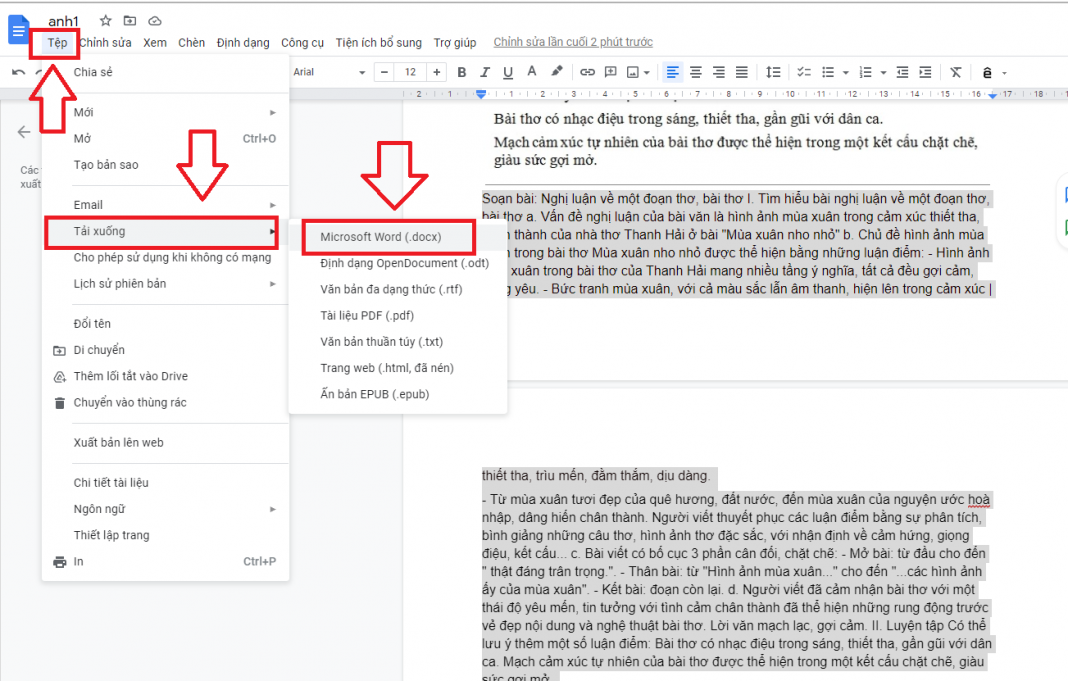Toggle underline formatting
The width and height of the screenshot is (1068, 681).
point(508,72)
